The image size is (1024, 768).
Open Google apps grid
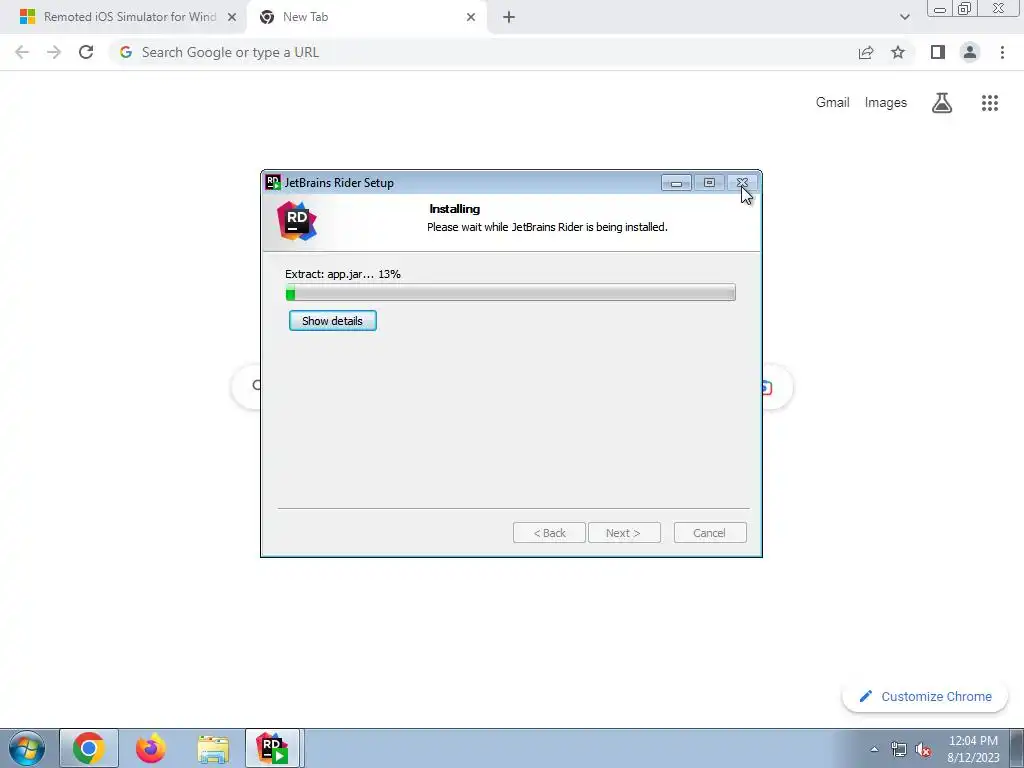[990, 103]
